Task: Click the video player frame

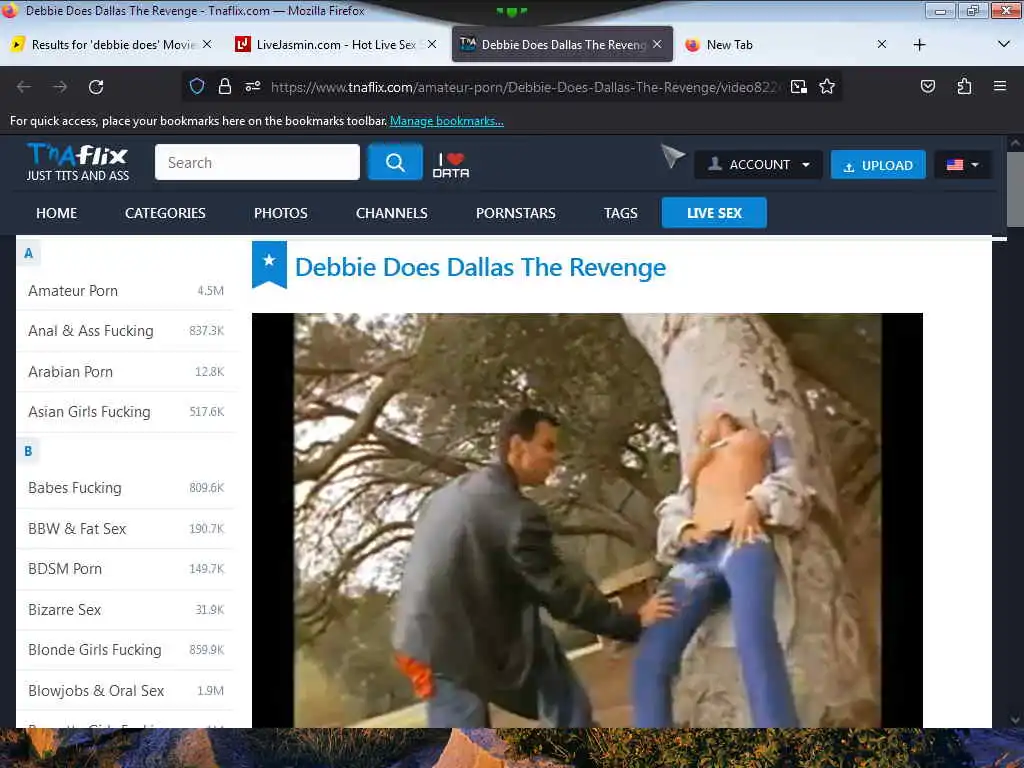Action: pos(587,520)
